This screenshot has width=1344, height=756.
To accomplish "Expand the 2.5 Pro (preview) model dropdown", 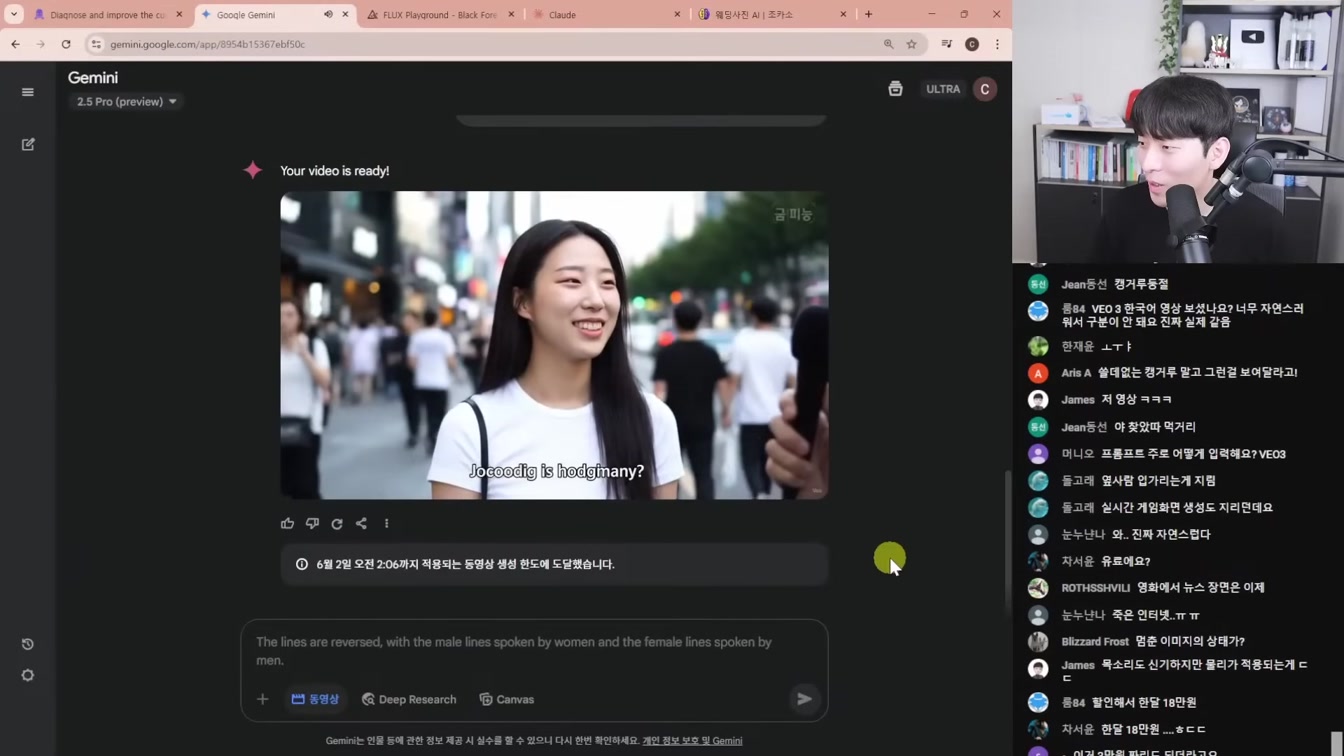I will [126, 101].
